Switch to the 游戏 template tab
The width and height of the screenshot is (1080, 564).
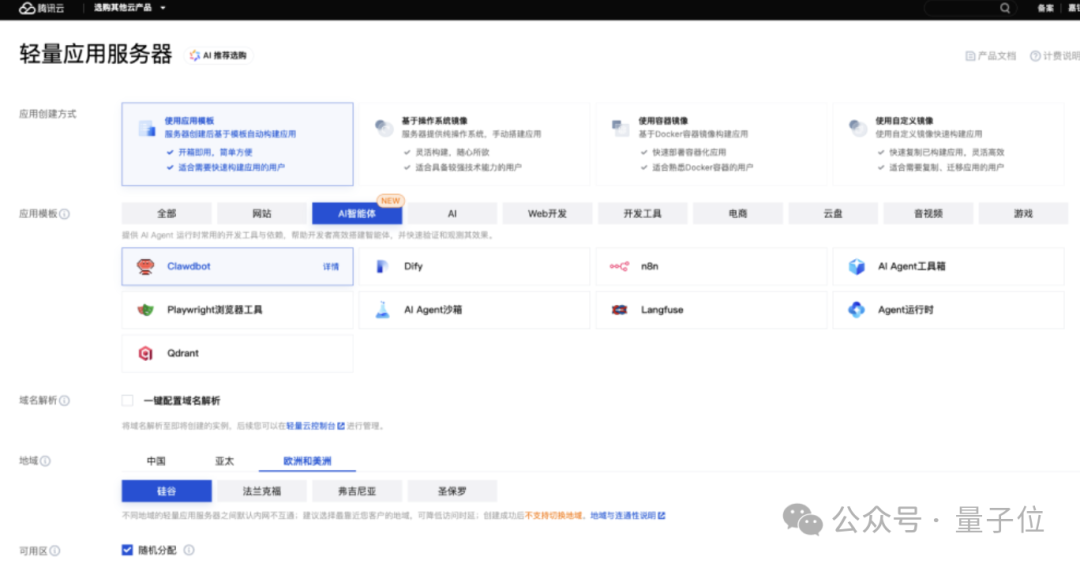1023,213
